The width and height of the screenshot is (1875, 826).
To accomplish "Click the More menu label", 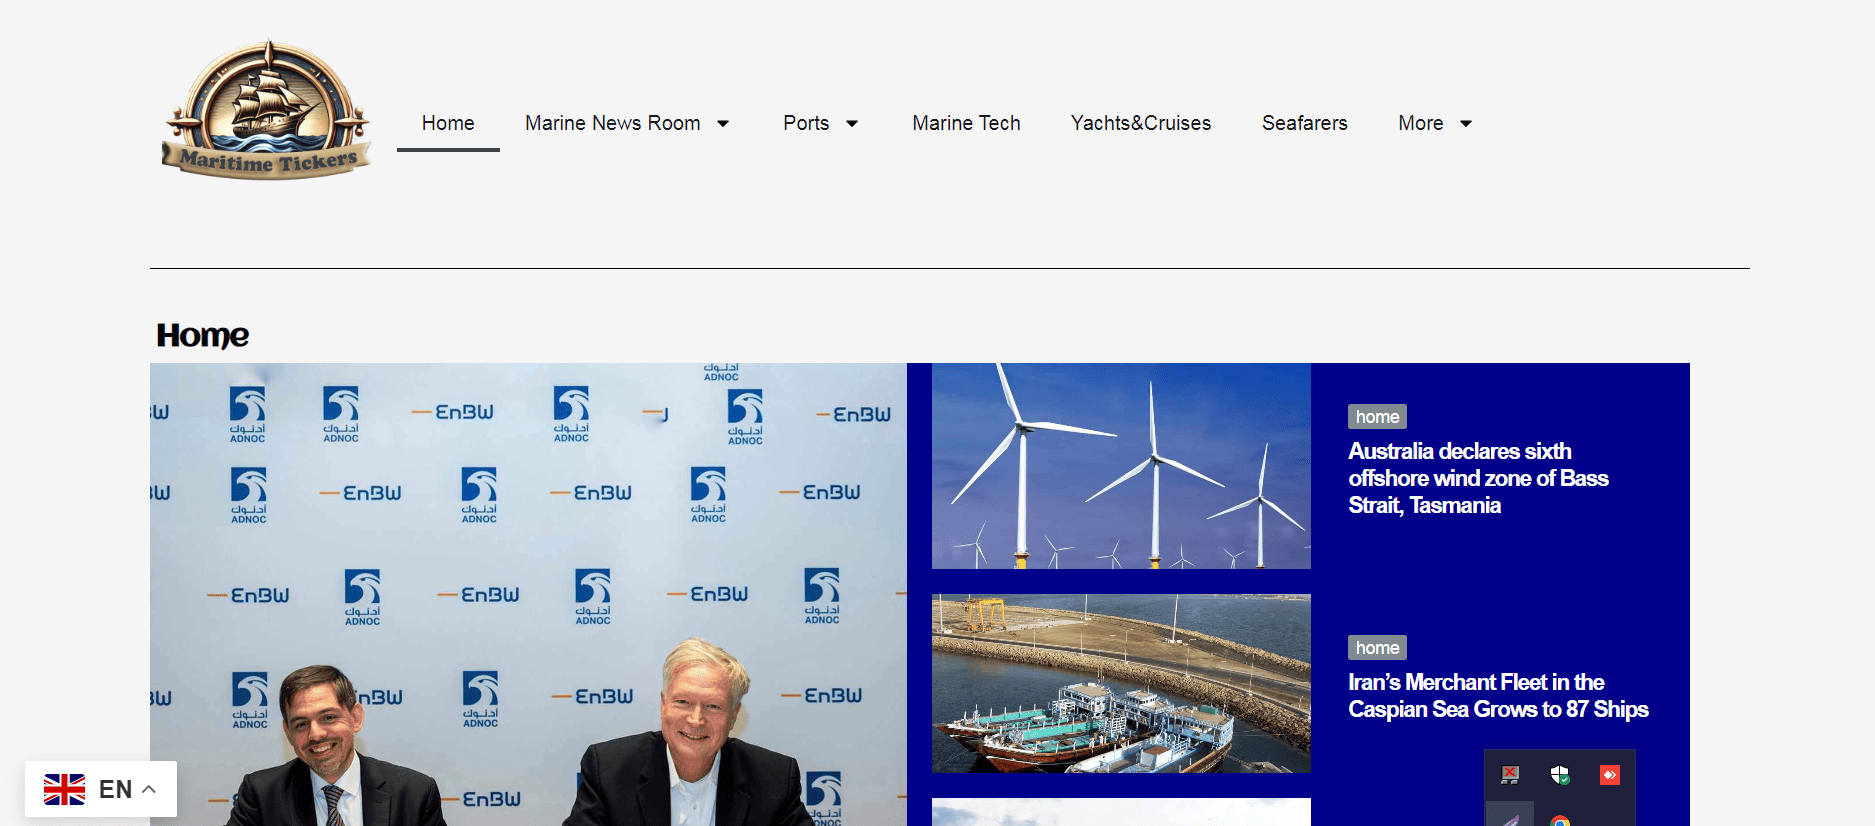I will click(x=1420, y=123).
